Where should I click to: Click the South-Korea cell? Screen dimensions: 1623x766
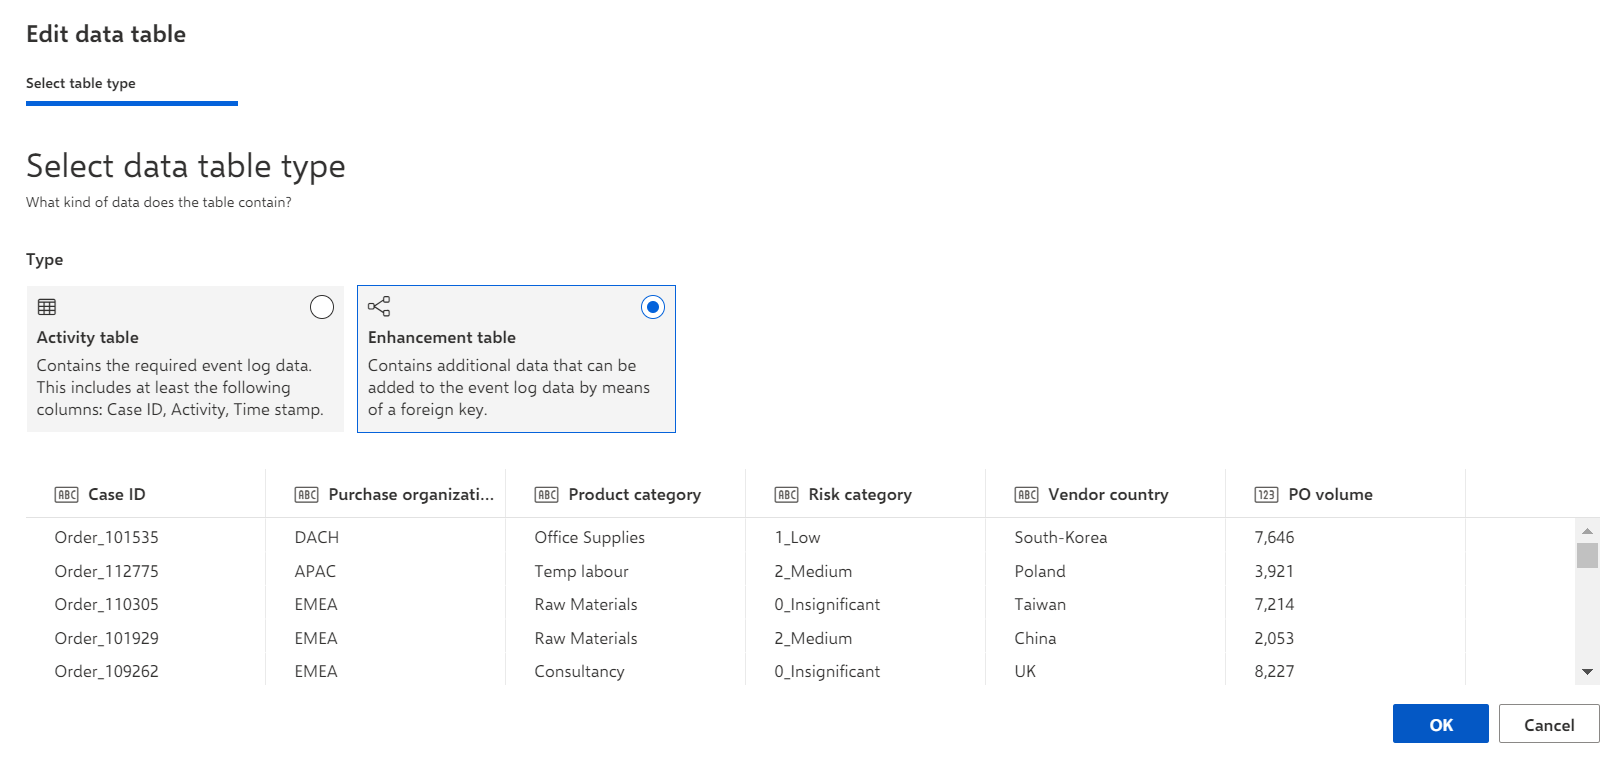pyautogui.click(x=1061, y=538)
